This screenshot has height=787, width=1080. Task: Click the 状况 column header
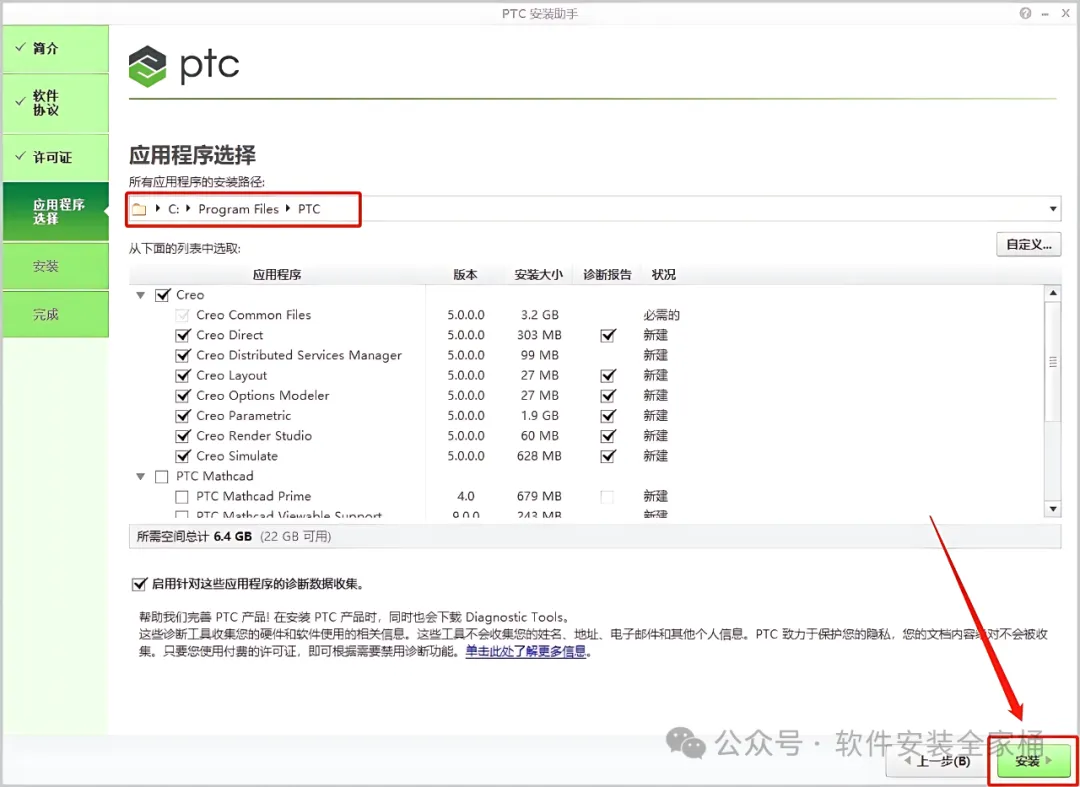664,275
